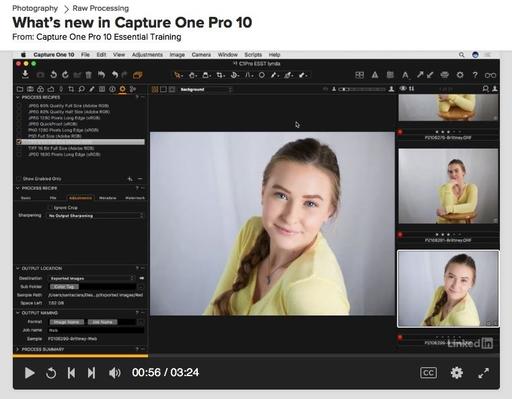
Task: Click the grid overlay toolbar icon
Action: pos(390,75)
